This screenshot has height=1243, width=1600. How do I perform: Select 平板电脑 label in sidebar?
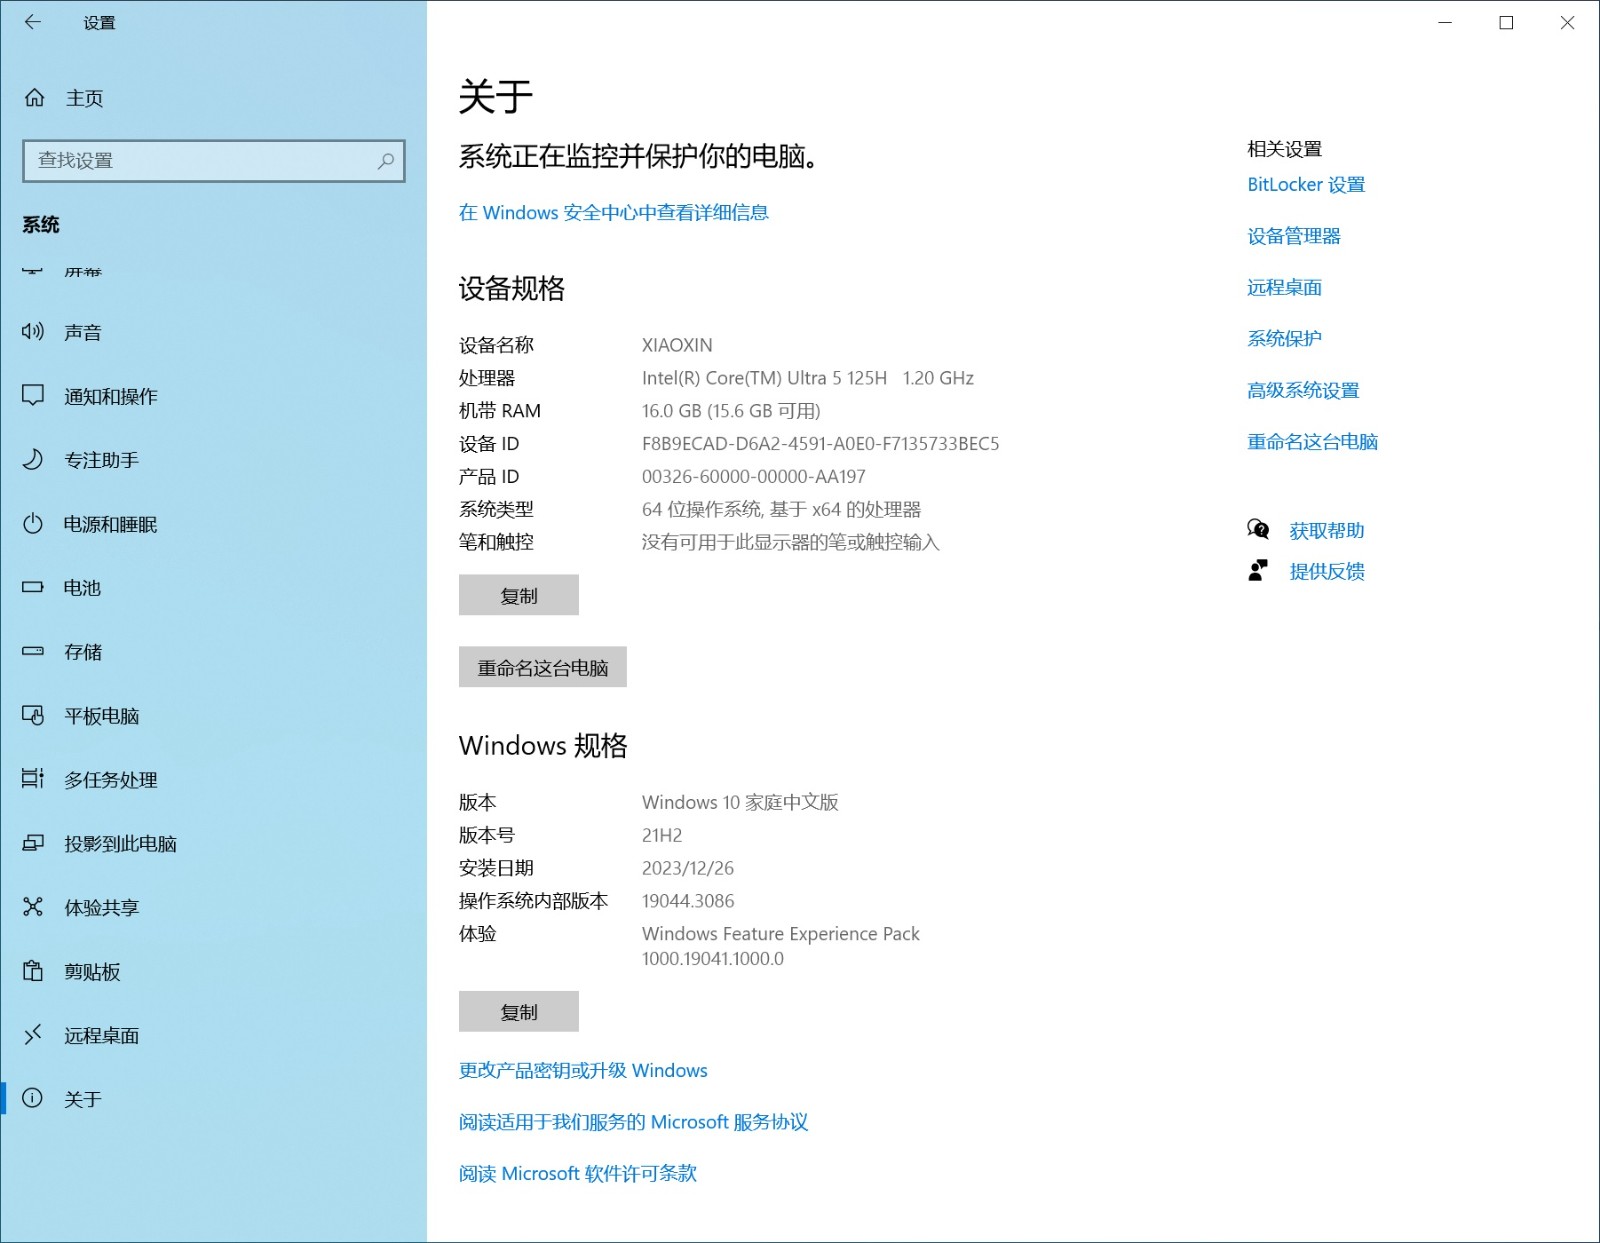(x=101, y=716)
